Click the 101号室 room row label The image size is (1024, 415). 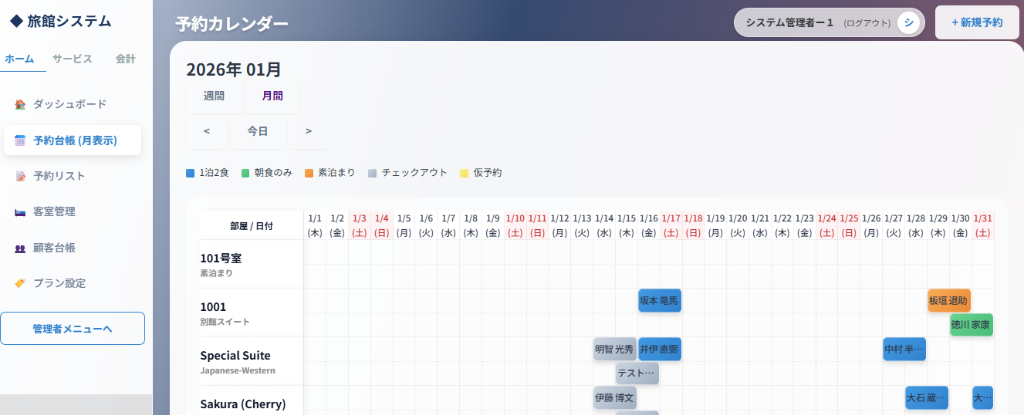click(251, 265)
